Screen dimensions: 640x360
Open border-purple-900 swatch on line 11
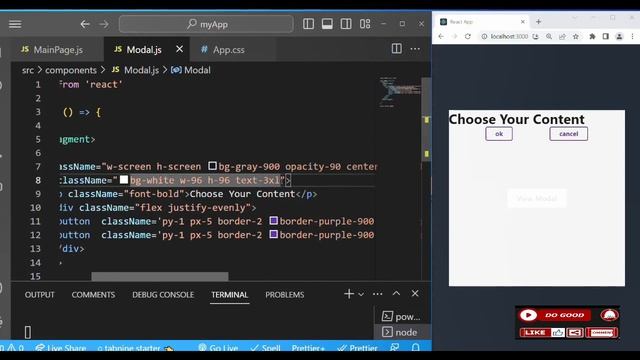(x=273, y=221)
